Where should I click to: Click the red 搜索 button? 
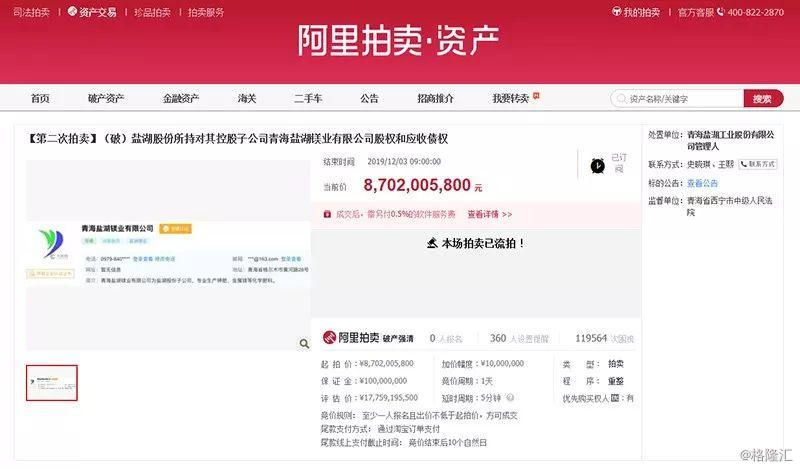click(763, 98)
